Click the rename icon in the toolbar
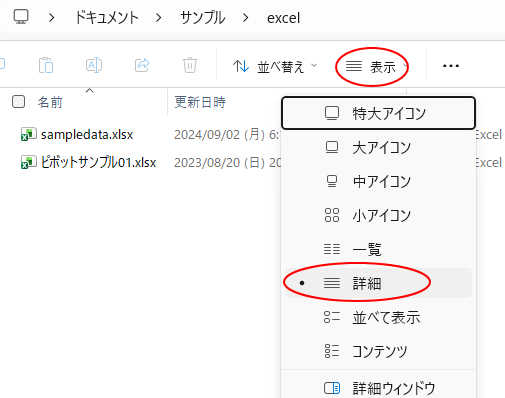The image size is (505, 398). click(x=94, y=65)
